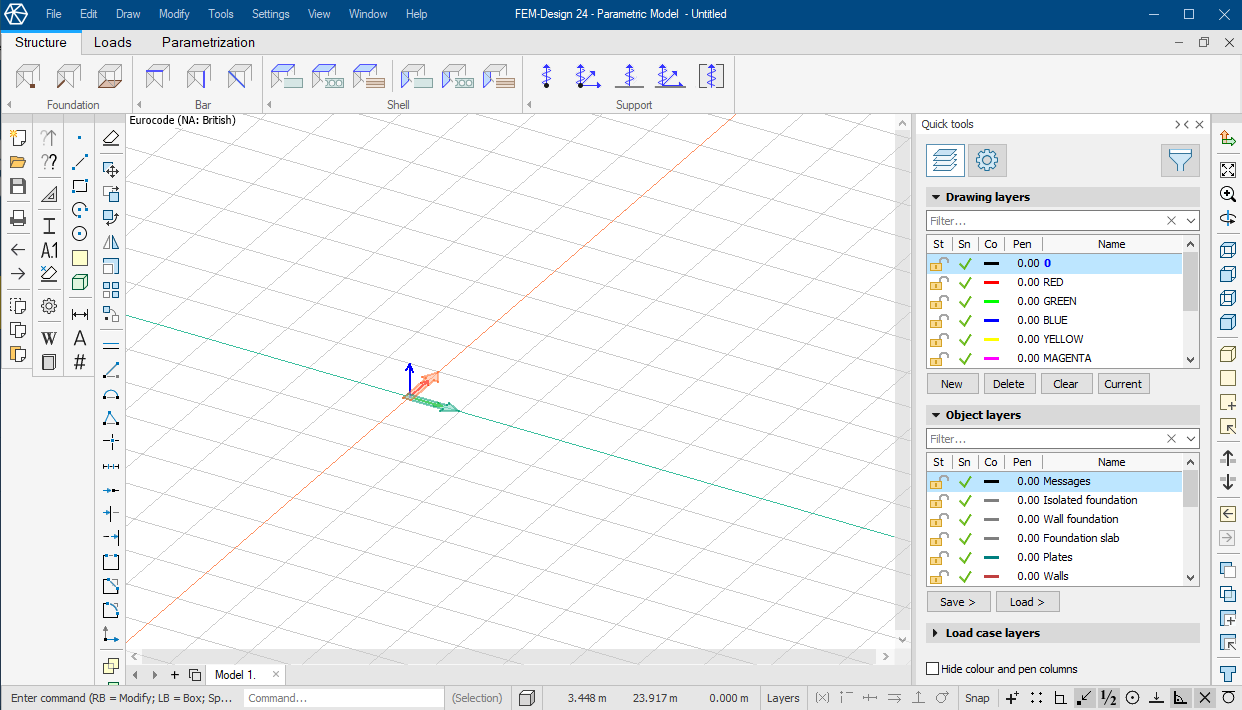Image resolution: width=1242 pixels, height=710 pixels.
Task: Click the Save diskette icon
Action: [x=17, y=186]
